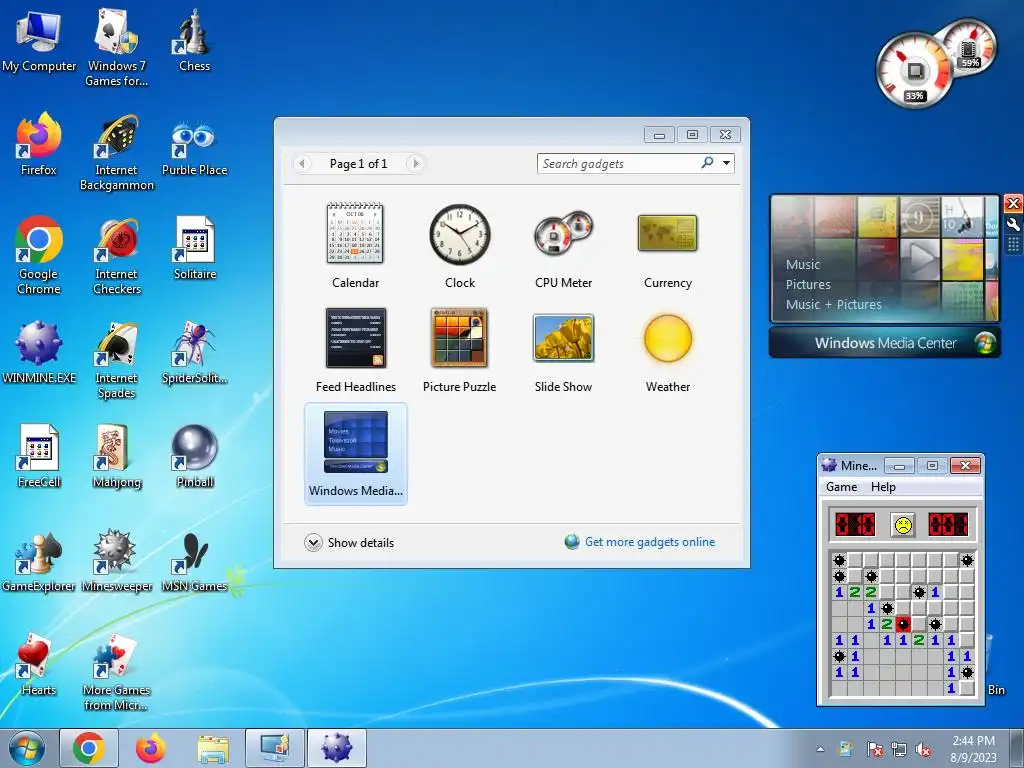This screenshot has width=1024, height=768.
Task: Launch the Chess desktop shortcut
Action: 194,40
